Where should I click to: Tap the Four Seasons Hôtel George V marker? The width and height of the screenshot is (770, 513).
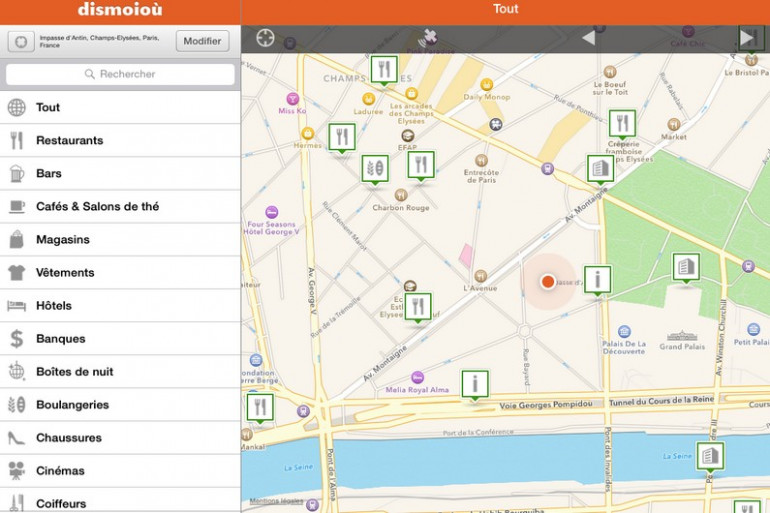point(272,212)
